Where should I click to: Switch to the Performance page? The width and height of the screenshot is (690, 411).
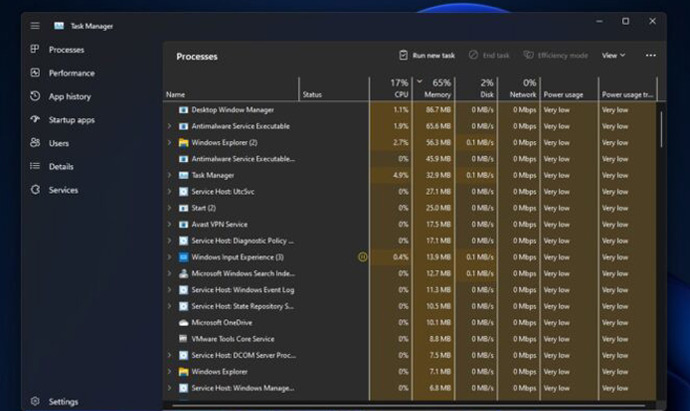71,73
